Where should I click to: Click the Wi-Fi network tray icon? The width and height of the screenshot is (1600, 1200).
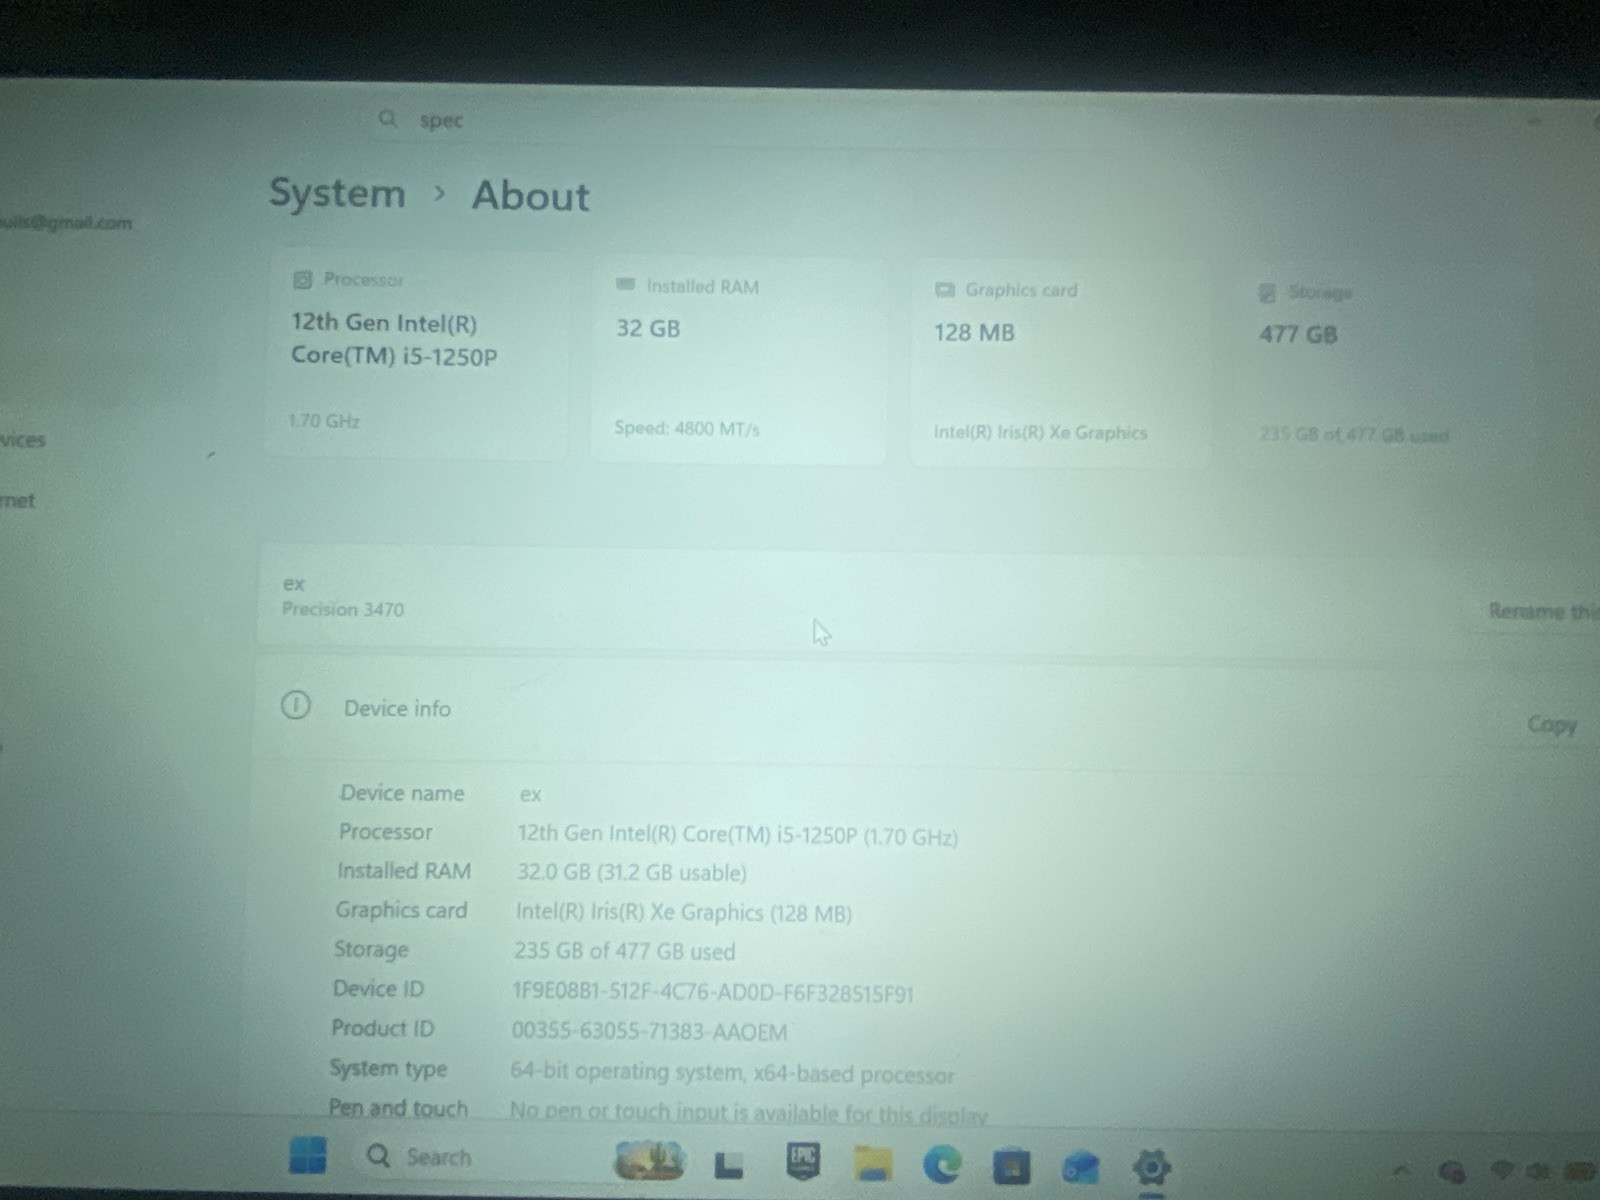[1503, 1170]
